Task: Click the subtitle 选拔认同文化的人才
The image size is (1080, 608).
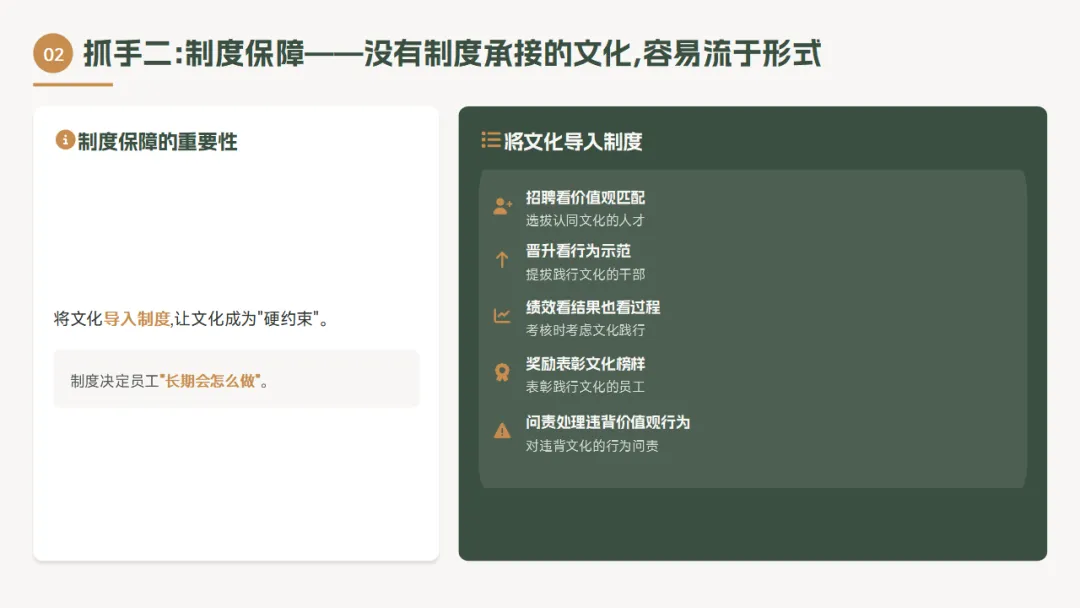Action: click(585, 220)
